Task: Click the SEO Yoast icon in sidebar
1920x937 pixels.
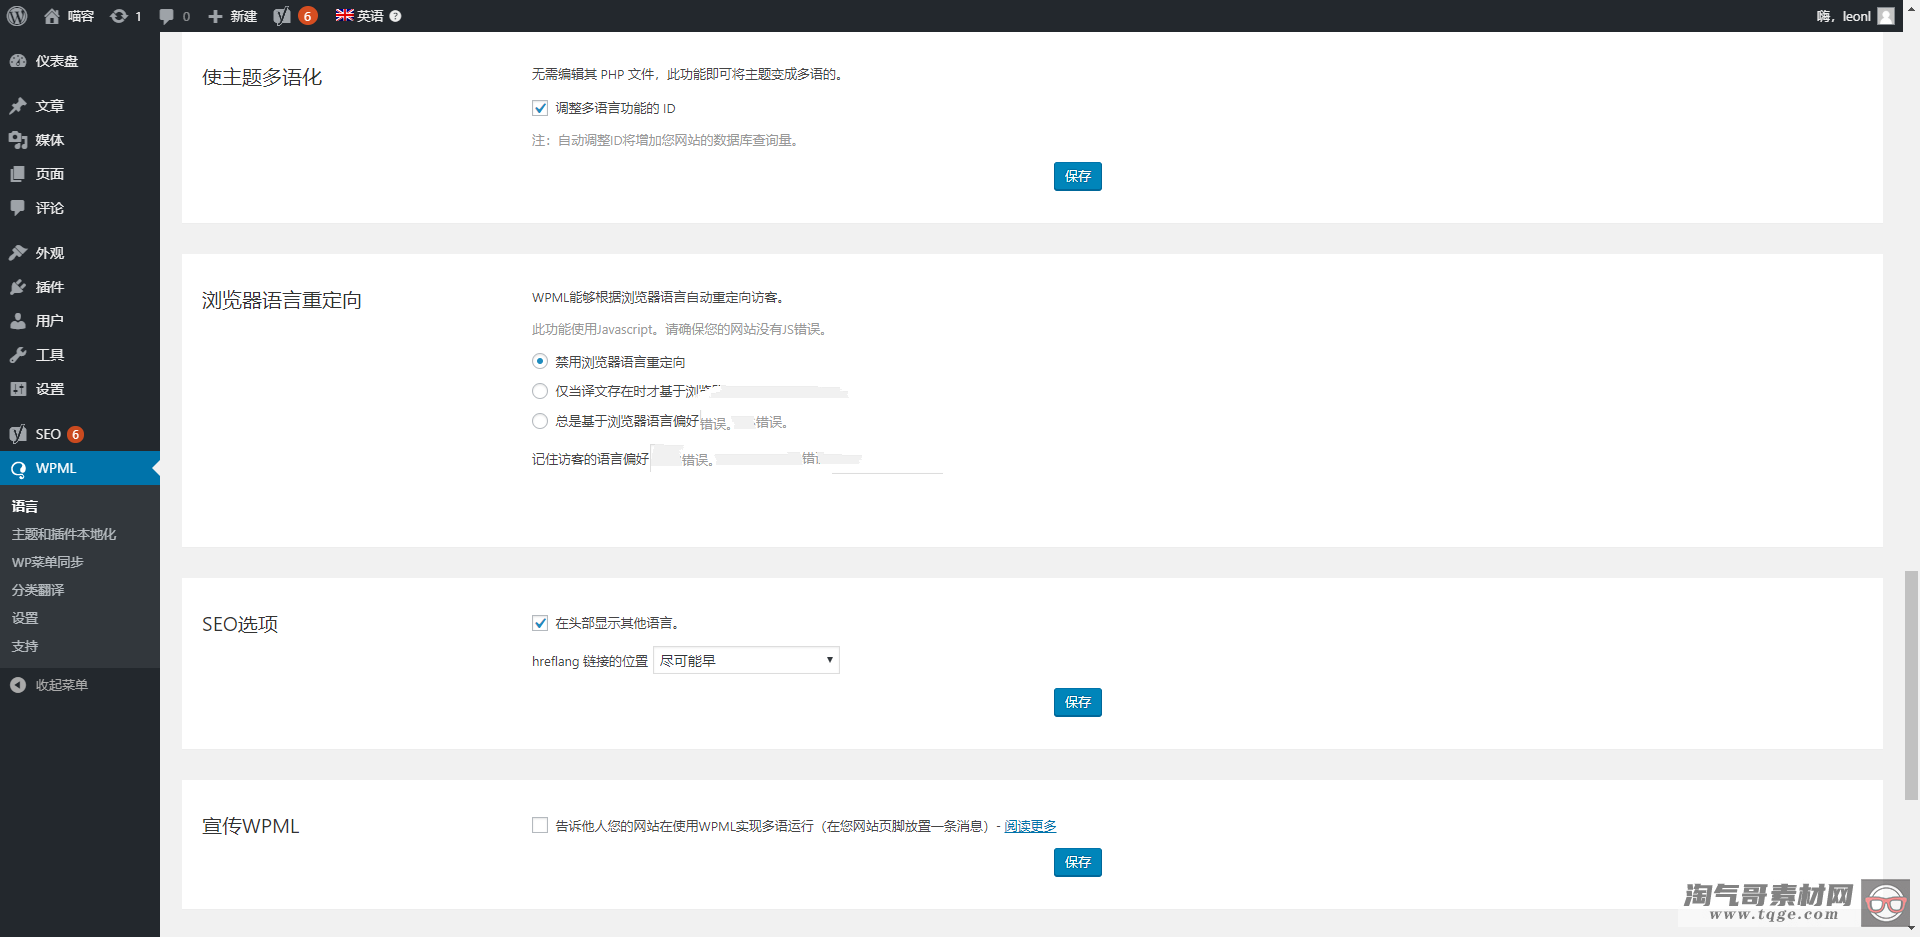Action: click(x=18, y=434)
